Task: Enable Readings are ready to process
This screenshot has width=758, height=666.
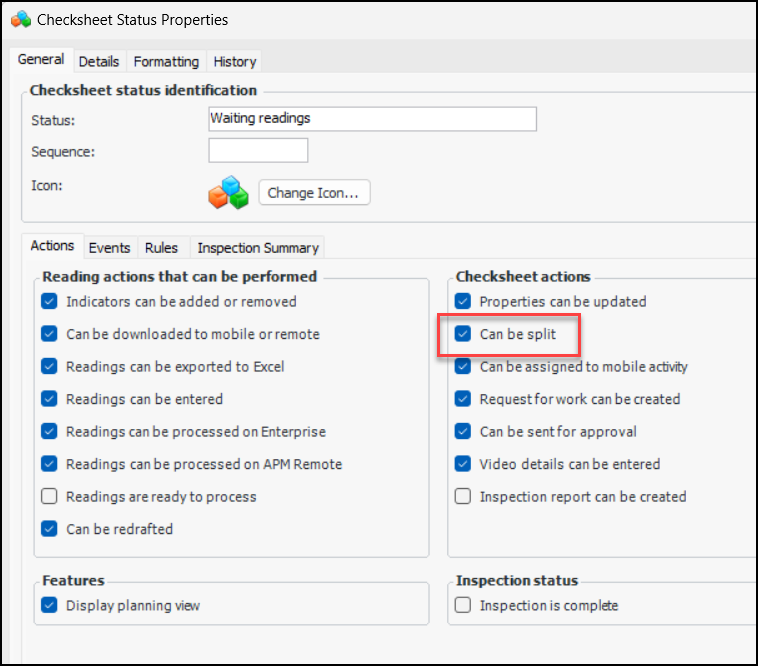Action: point(49,497)
